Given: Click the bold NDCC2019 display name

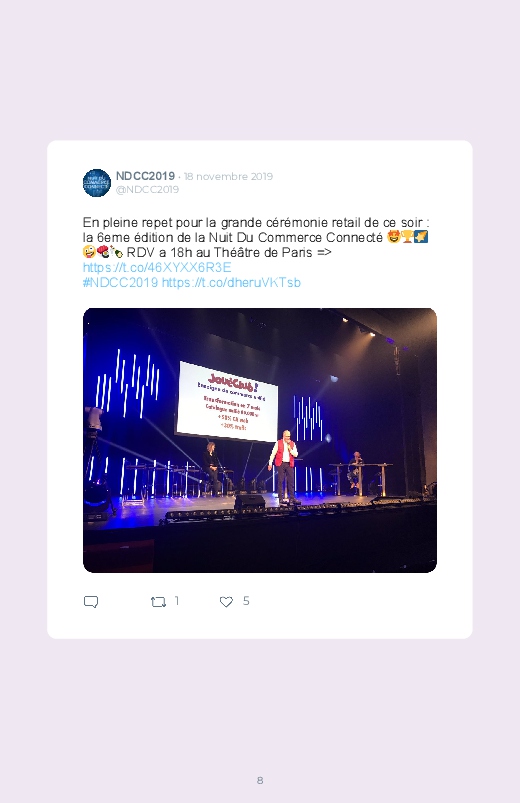Looking at the screenshot, I should pos(145,176).
